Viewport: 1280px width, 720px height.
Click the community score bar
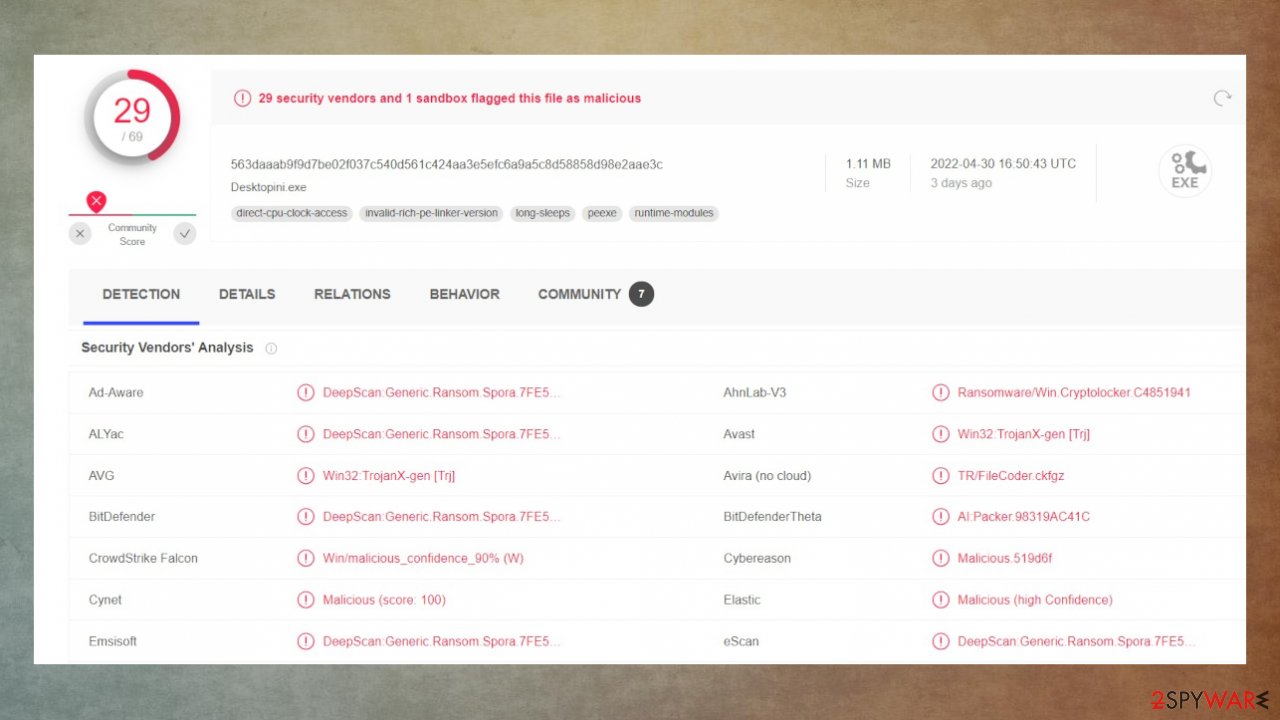(132, 214)
